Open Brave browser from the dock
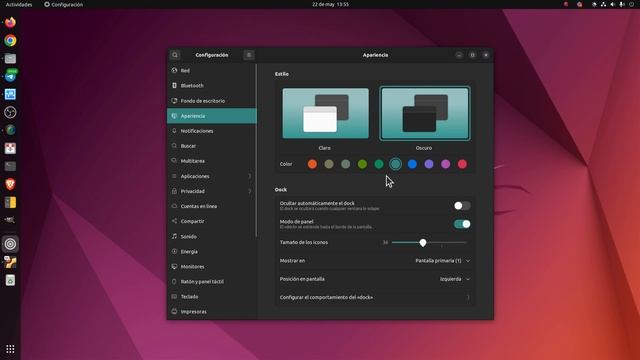Screen dimensions: 640x360 pos(10,184)
